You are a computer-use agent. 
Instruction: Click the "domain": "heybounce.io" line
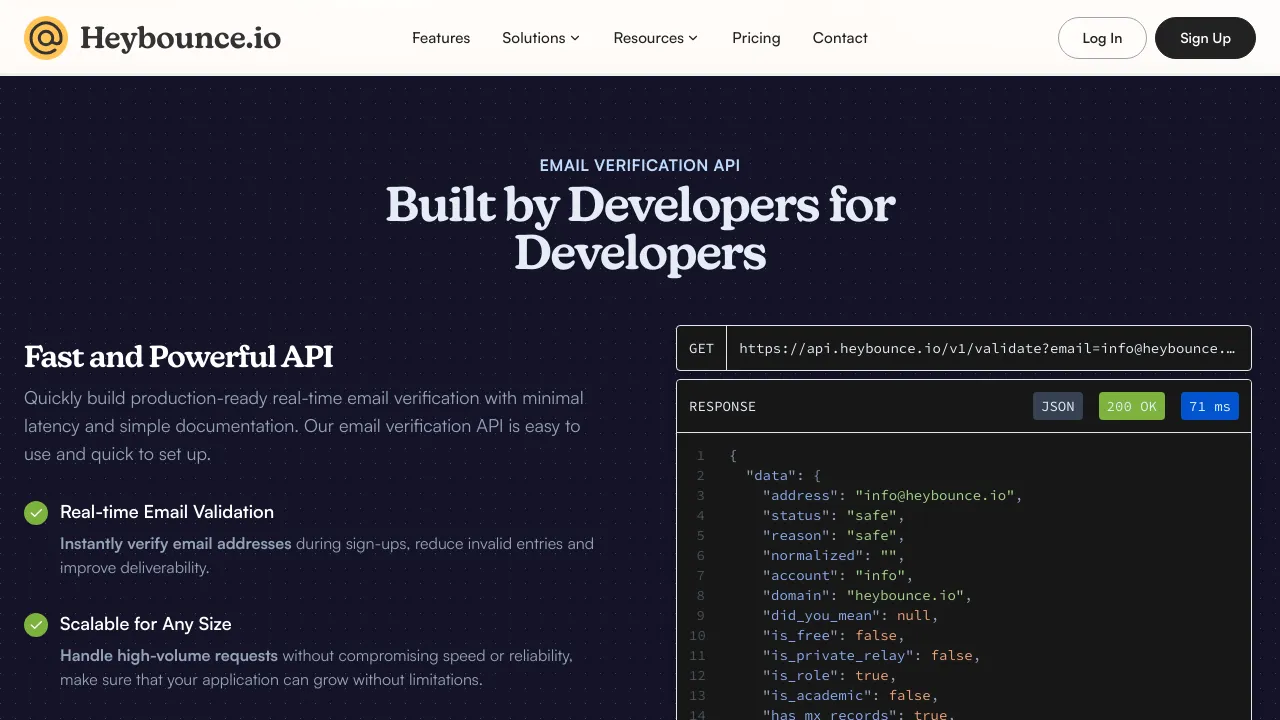867,595
